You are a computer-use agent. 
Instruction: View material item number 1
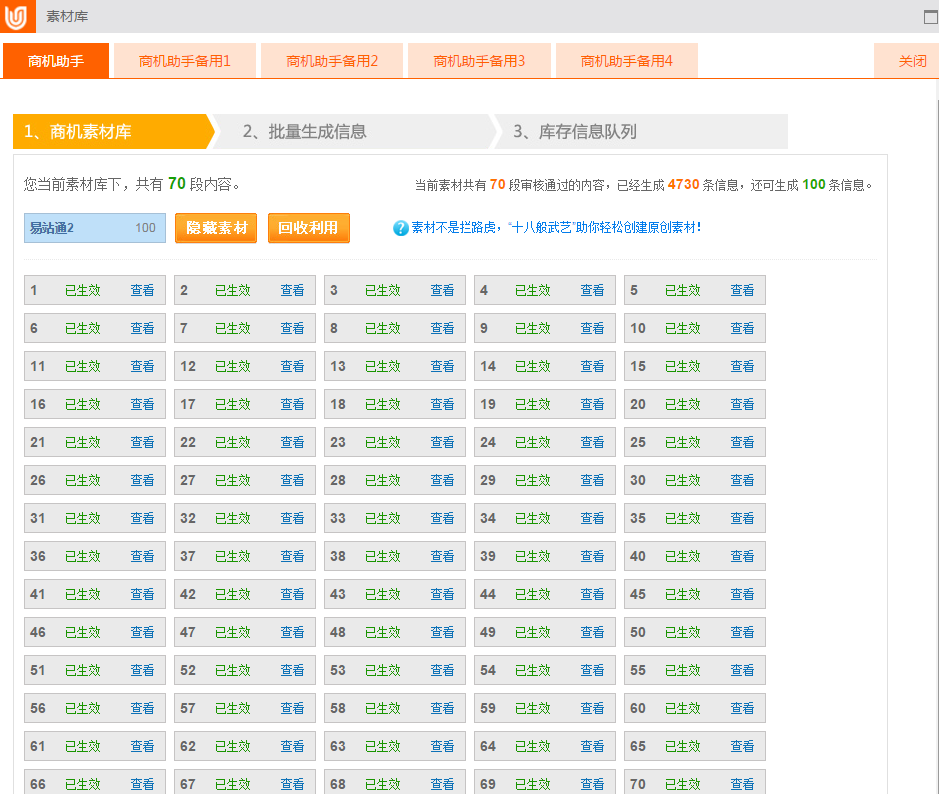[x=142, y=290]
